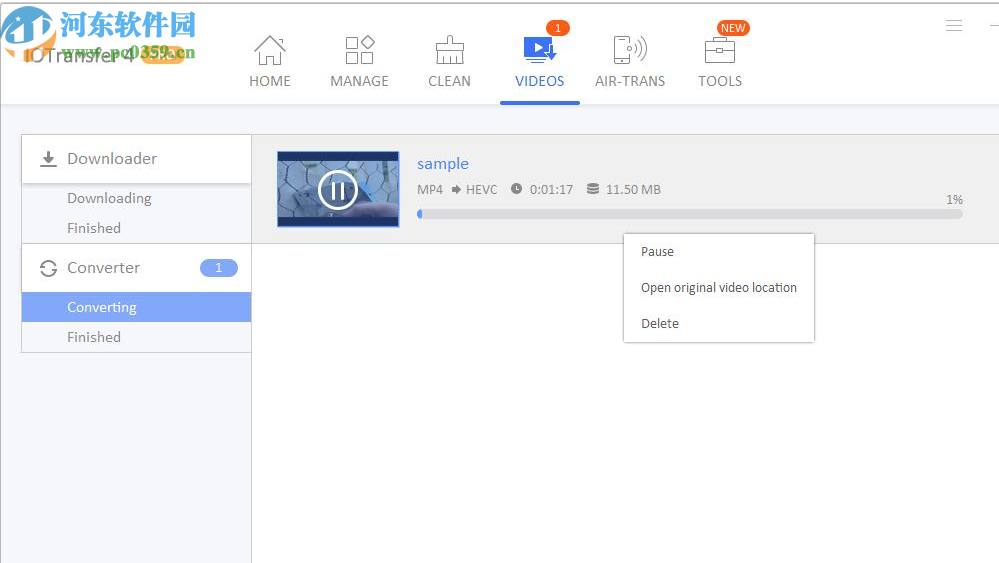
Task: Click the Videos download icon
Action: [x=540, y=50]
